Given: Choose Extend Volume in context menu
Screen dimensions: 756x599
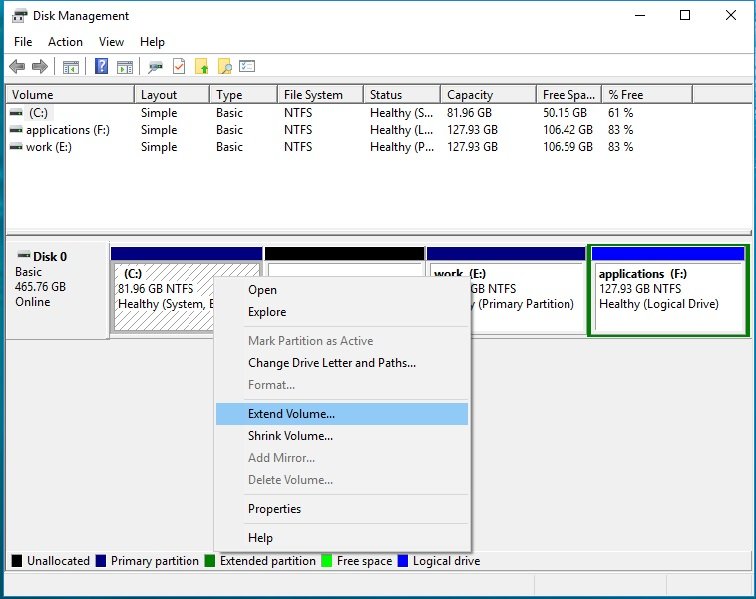Looking at the screenshot, I should coord(341,414).
